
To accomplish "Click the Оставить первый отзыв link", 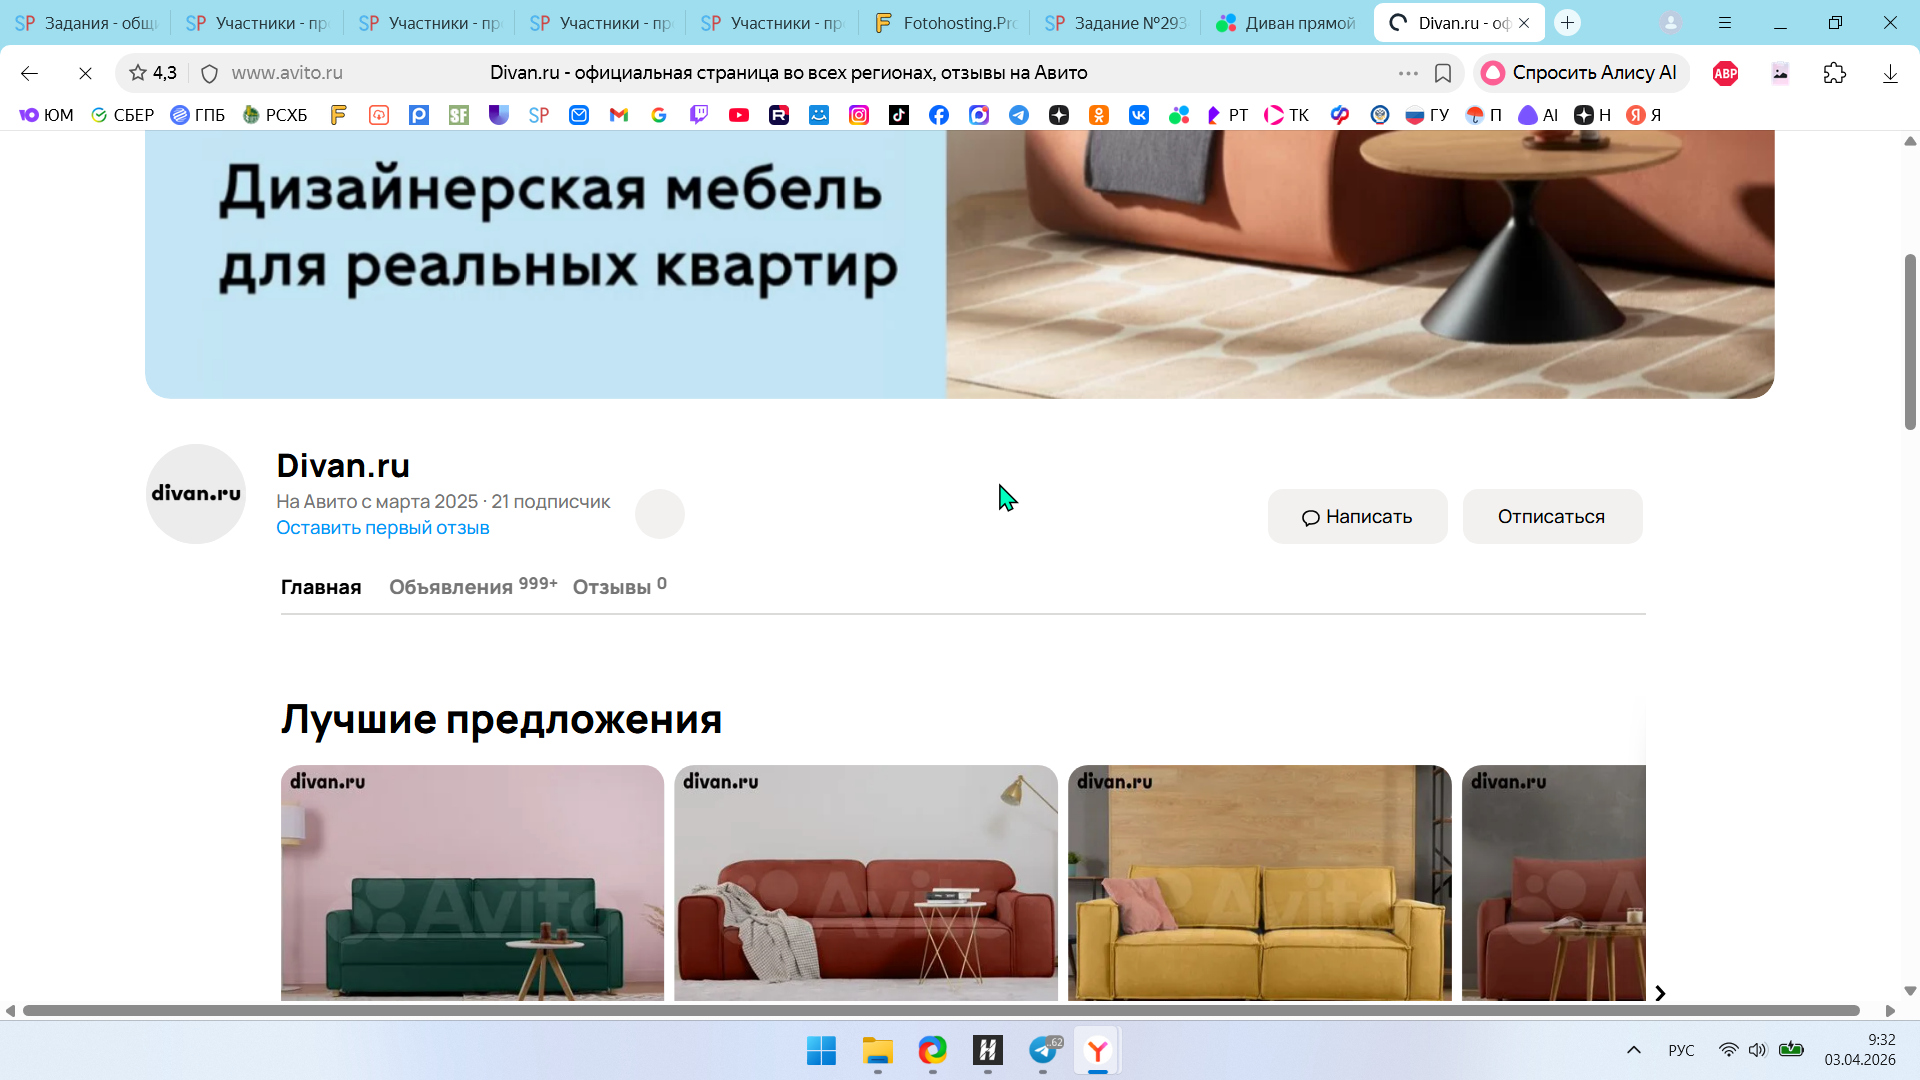I will [382, 528].
